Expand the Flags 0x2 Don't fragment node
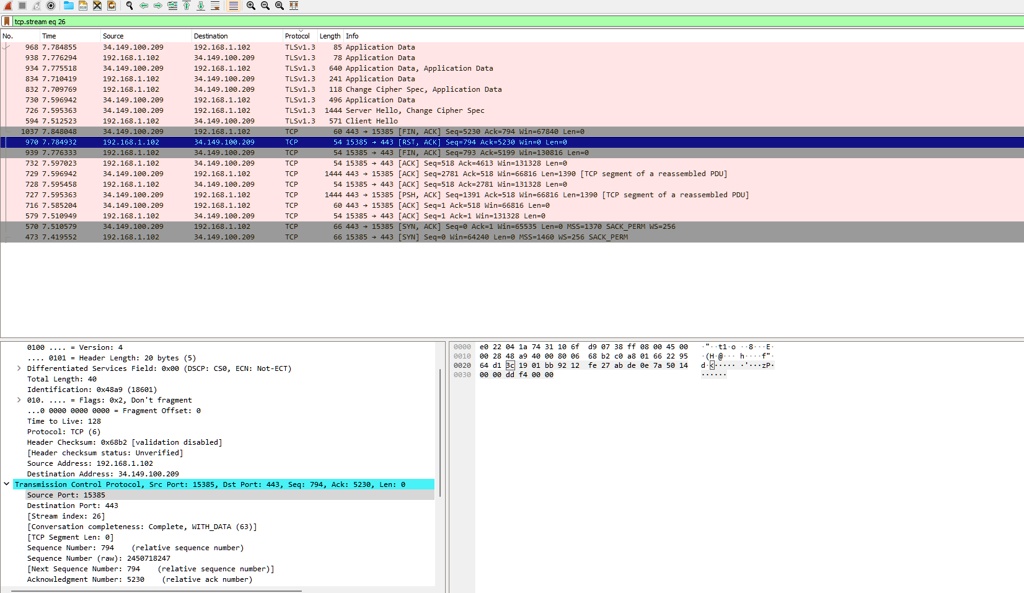This screenshot has width=1024, height=593. (19, 400)
